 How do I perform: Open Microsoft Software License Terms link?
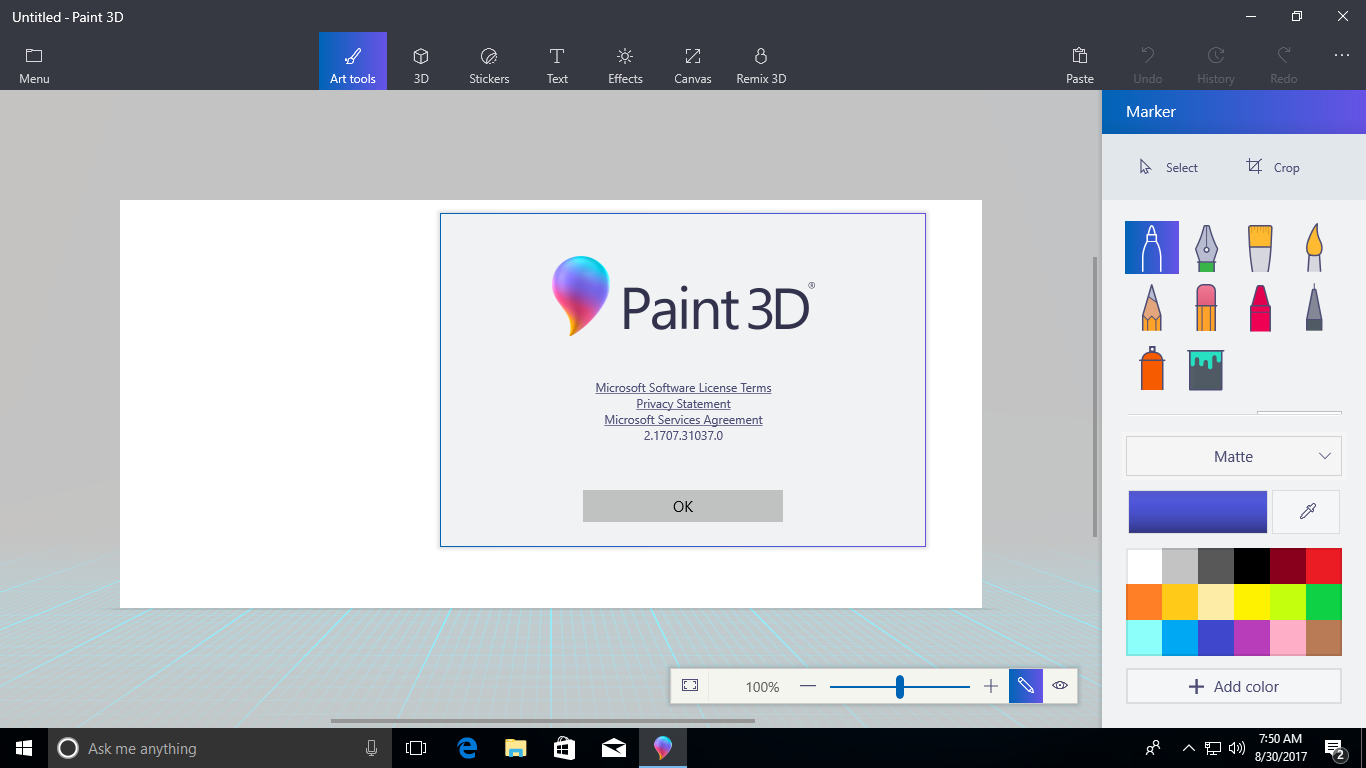pos(683,388)
